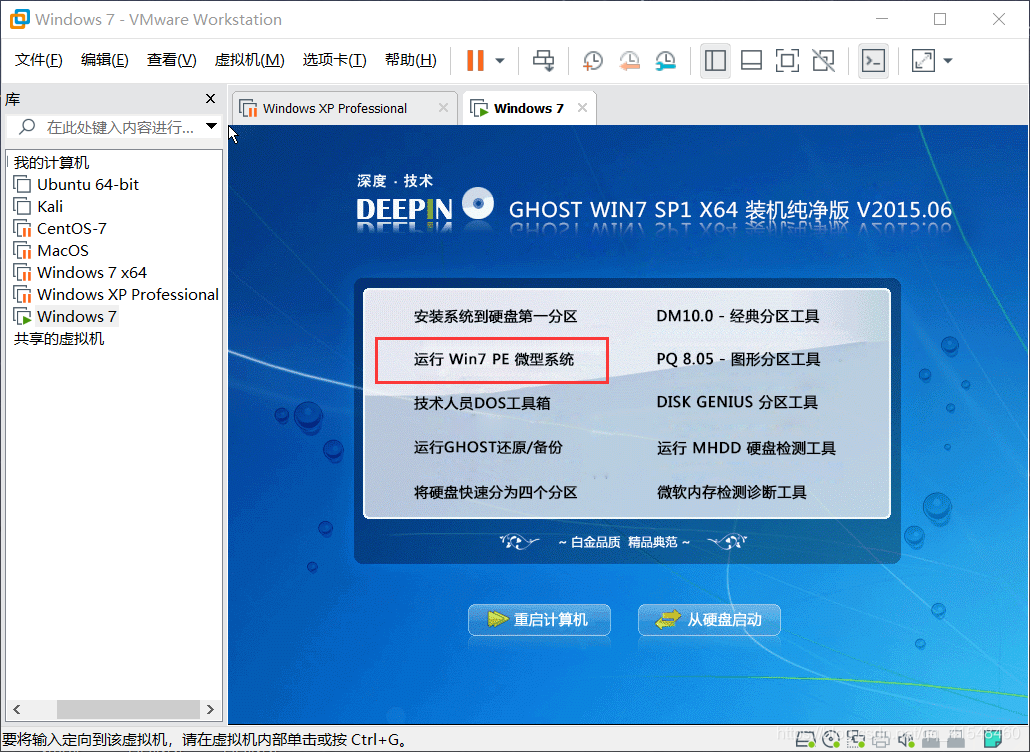Close the Windows XP Professional tab
1030x752 pixels.
(x=443, y=108)
